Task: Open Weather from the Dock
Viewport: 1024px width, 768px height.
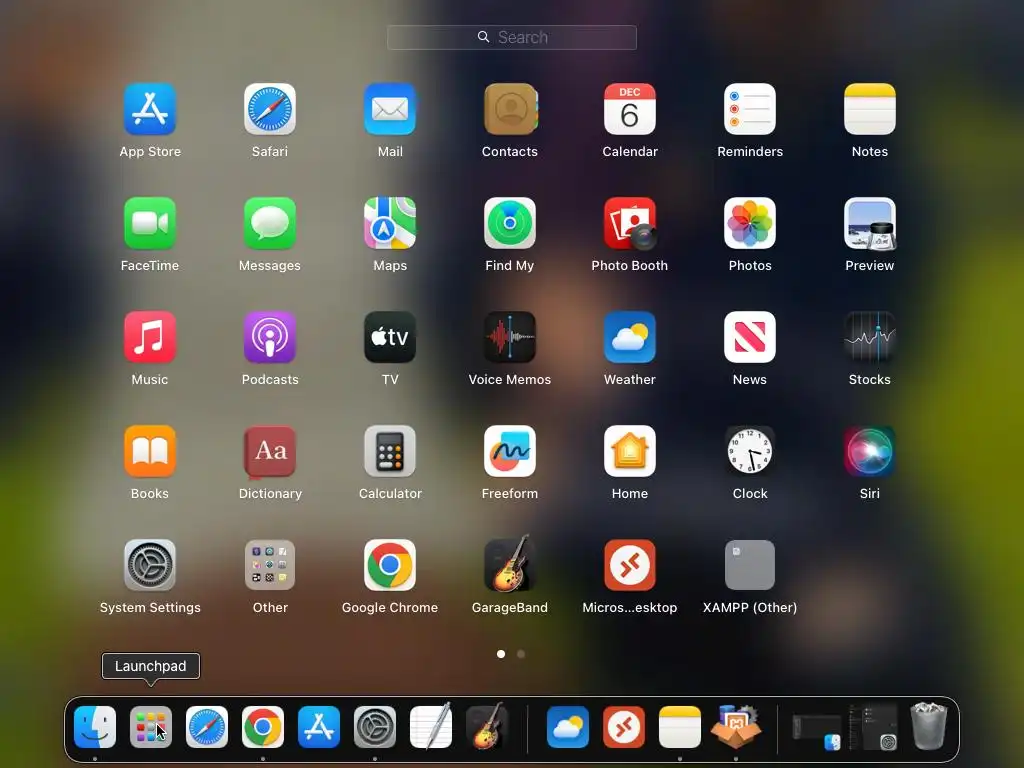Action: tap(568, 727)
